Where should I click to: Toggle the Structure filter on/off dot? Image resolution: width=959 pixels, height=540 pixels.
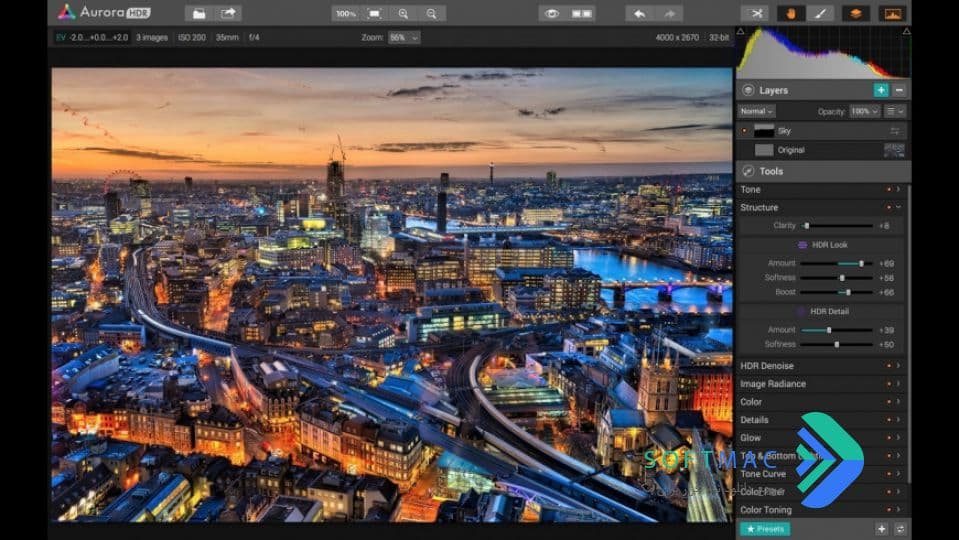[889, 207]
